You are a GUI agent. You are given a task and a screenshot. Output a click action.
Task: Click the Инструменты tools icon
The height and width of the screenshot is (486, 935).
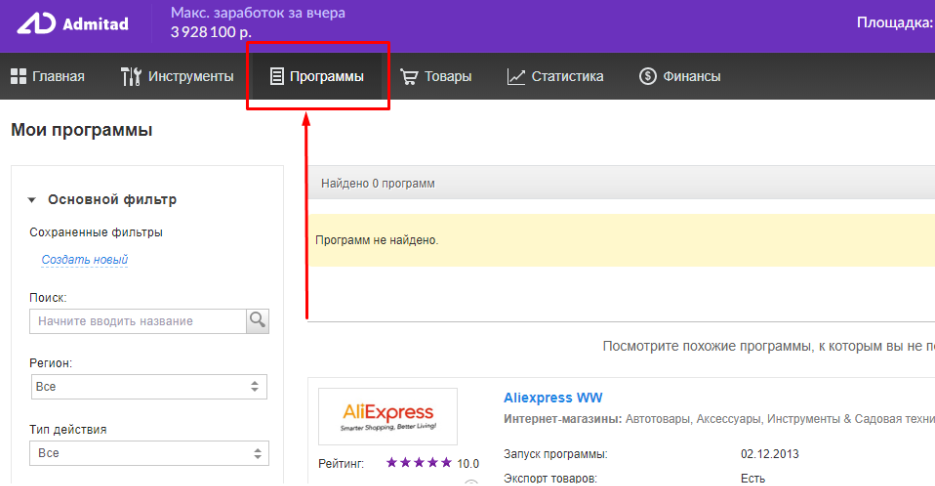click(x=131, y=76)
